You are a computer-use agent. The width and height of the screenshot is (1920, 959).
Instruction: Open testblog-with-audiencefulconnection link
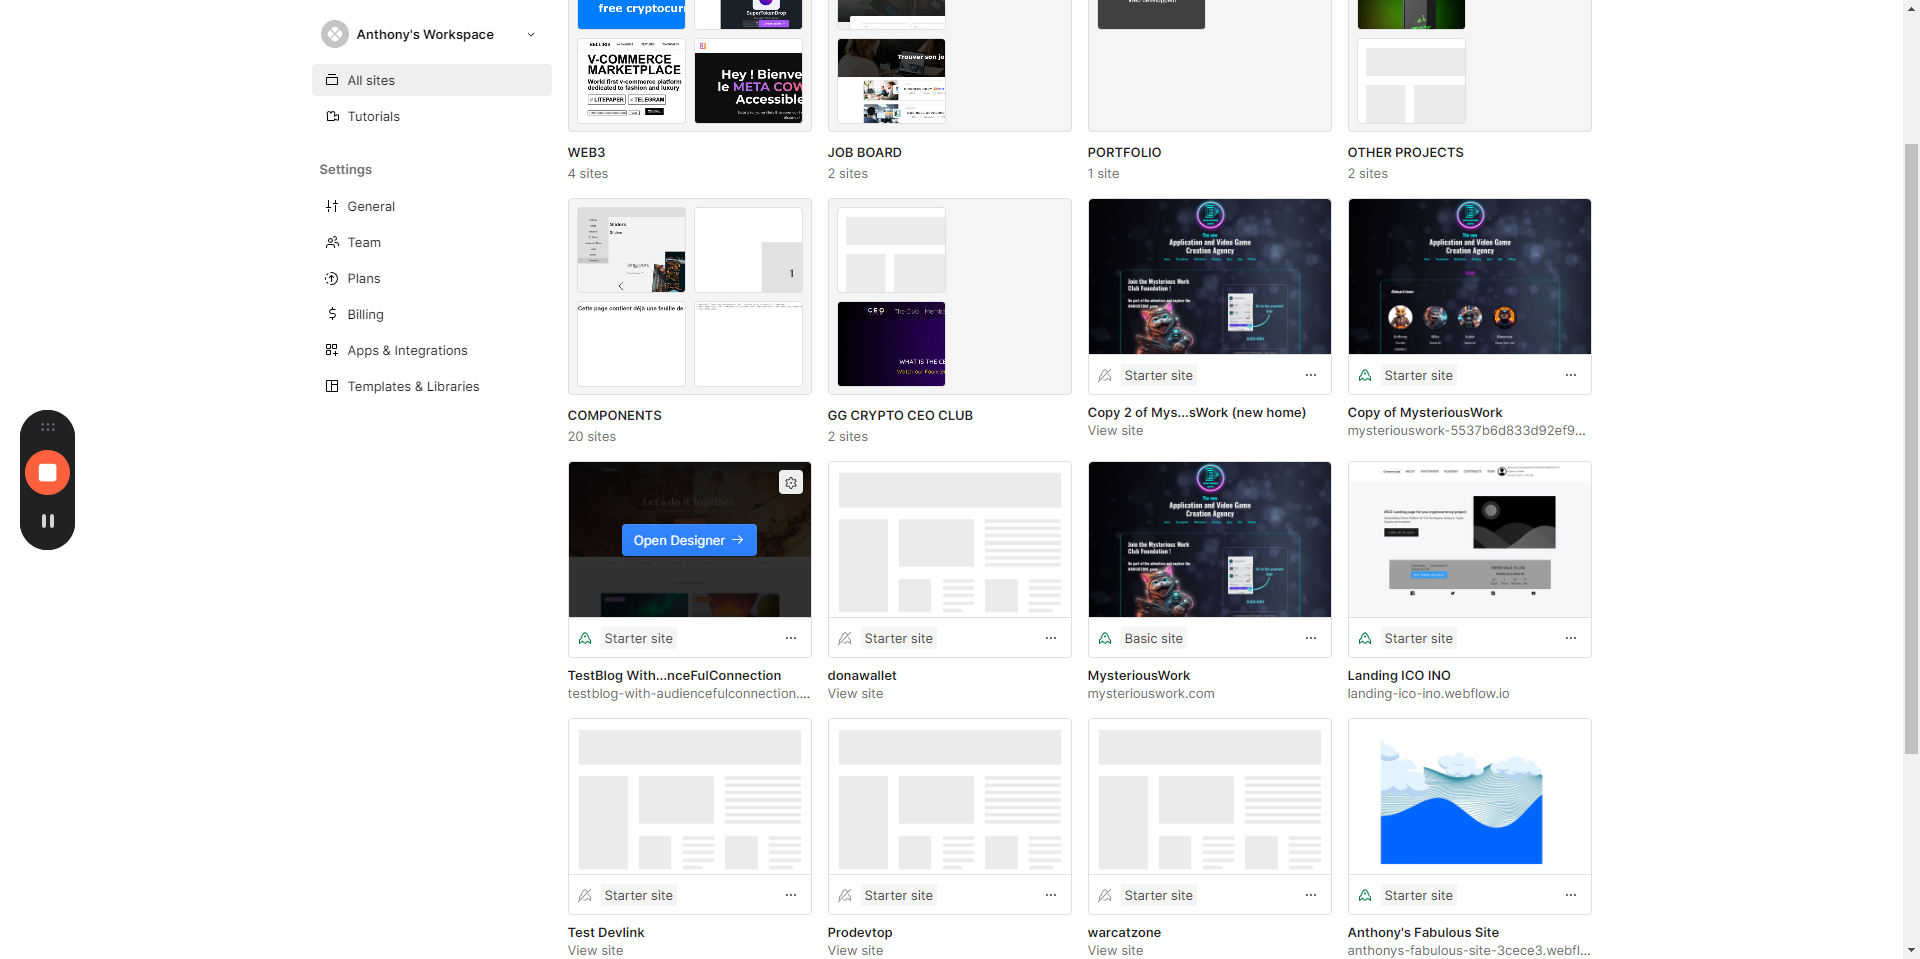tap(689, 694)
